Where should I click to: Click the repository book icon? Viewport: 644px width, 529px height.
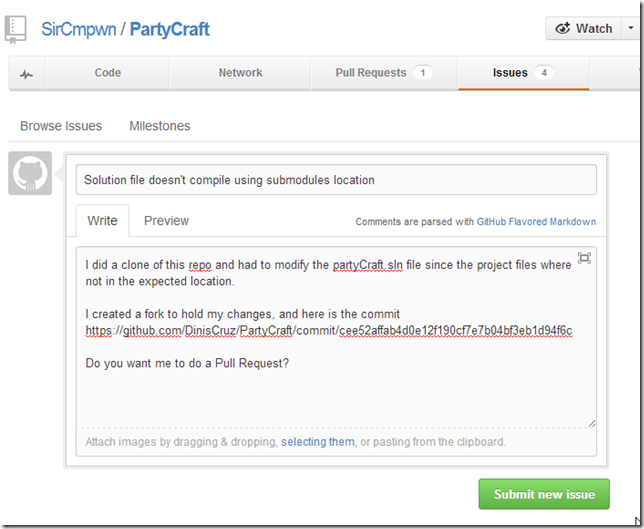(x=16, y=29)
